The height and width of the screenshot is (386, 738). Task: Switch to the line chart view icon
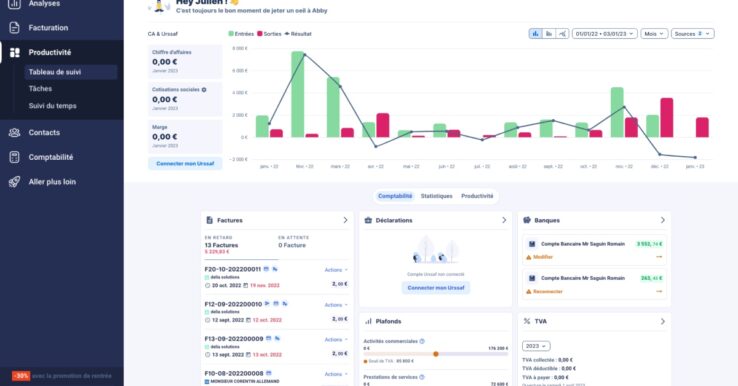coord(562,34)
